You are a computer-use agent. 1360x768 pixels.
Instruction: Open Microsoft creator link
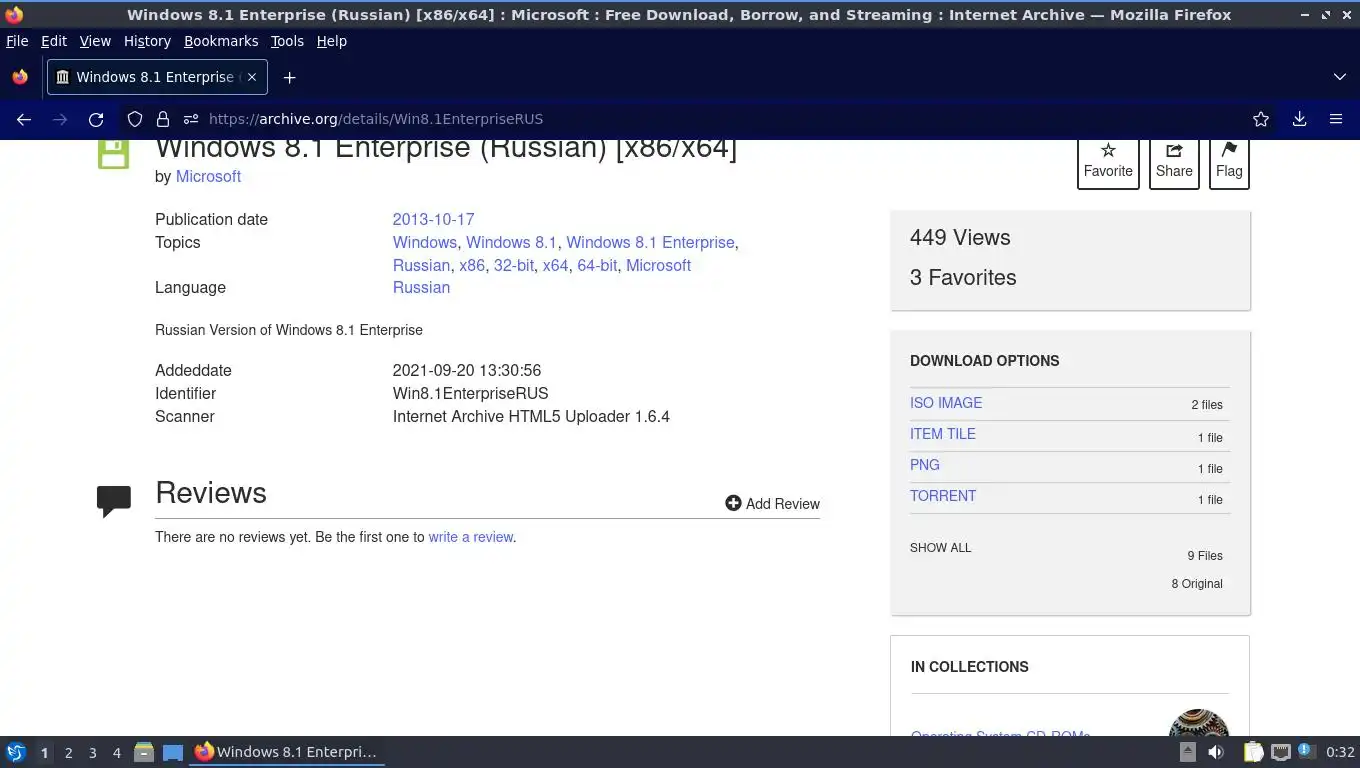pyautogui.click(x=208, y=176)
